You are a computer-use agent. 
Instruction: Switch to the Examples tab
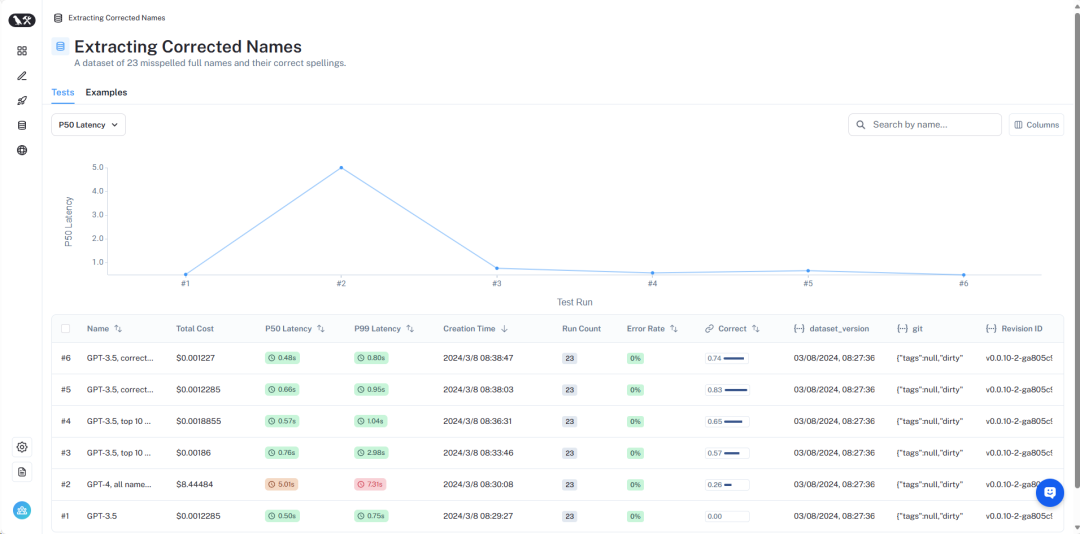106,92
